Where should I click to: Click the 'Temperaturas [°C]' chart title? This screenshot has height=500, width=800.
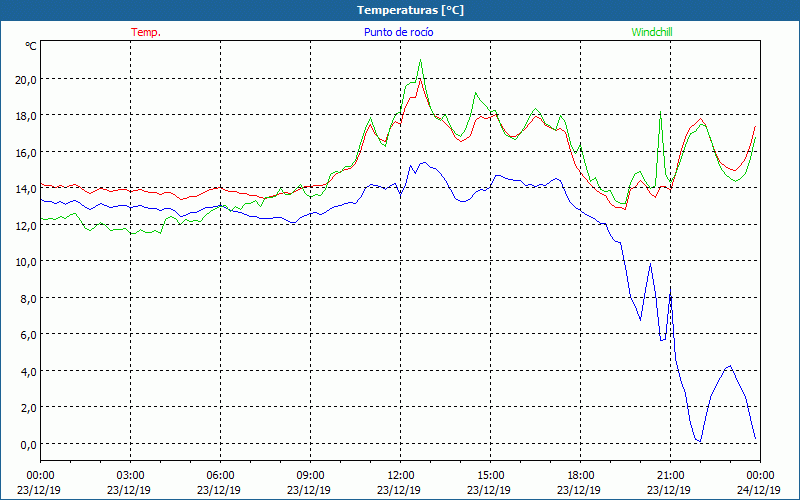pyautogui.click(x=410, y=10)
